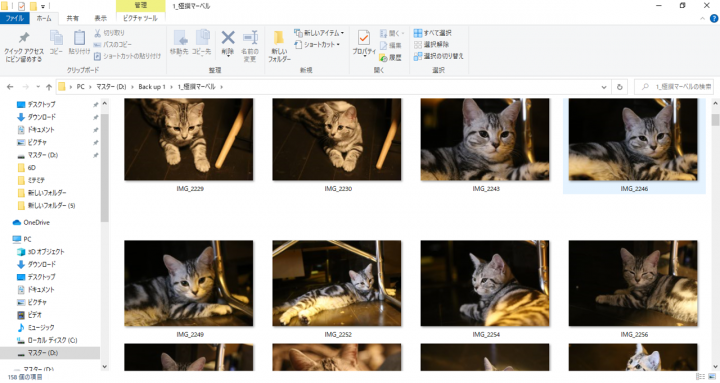Click Copy path (パスのコピー)

tap(112, 45)
